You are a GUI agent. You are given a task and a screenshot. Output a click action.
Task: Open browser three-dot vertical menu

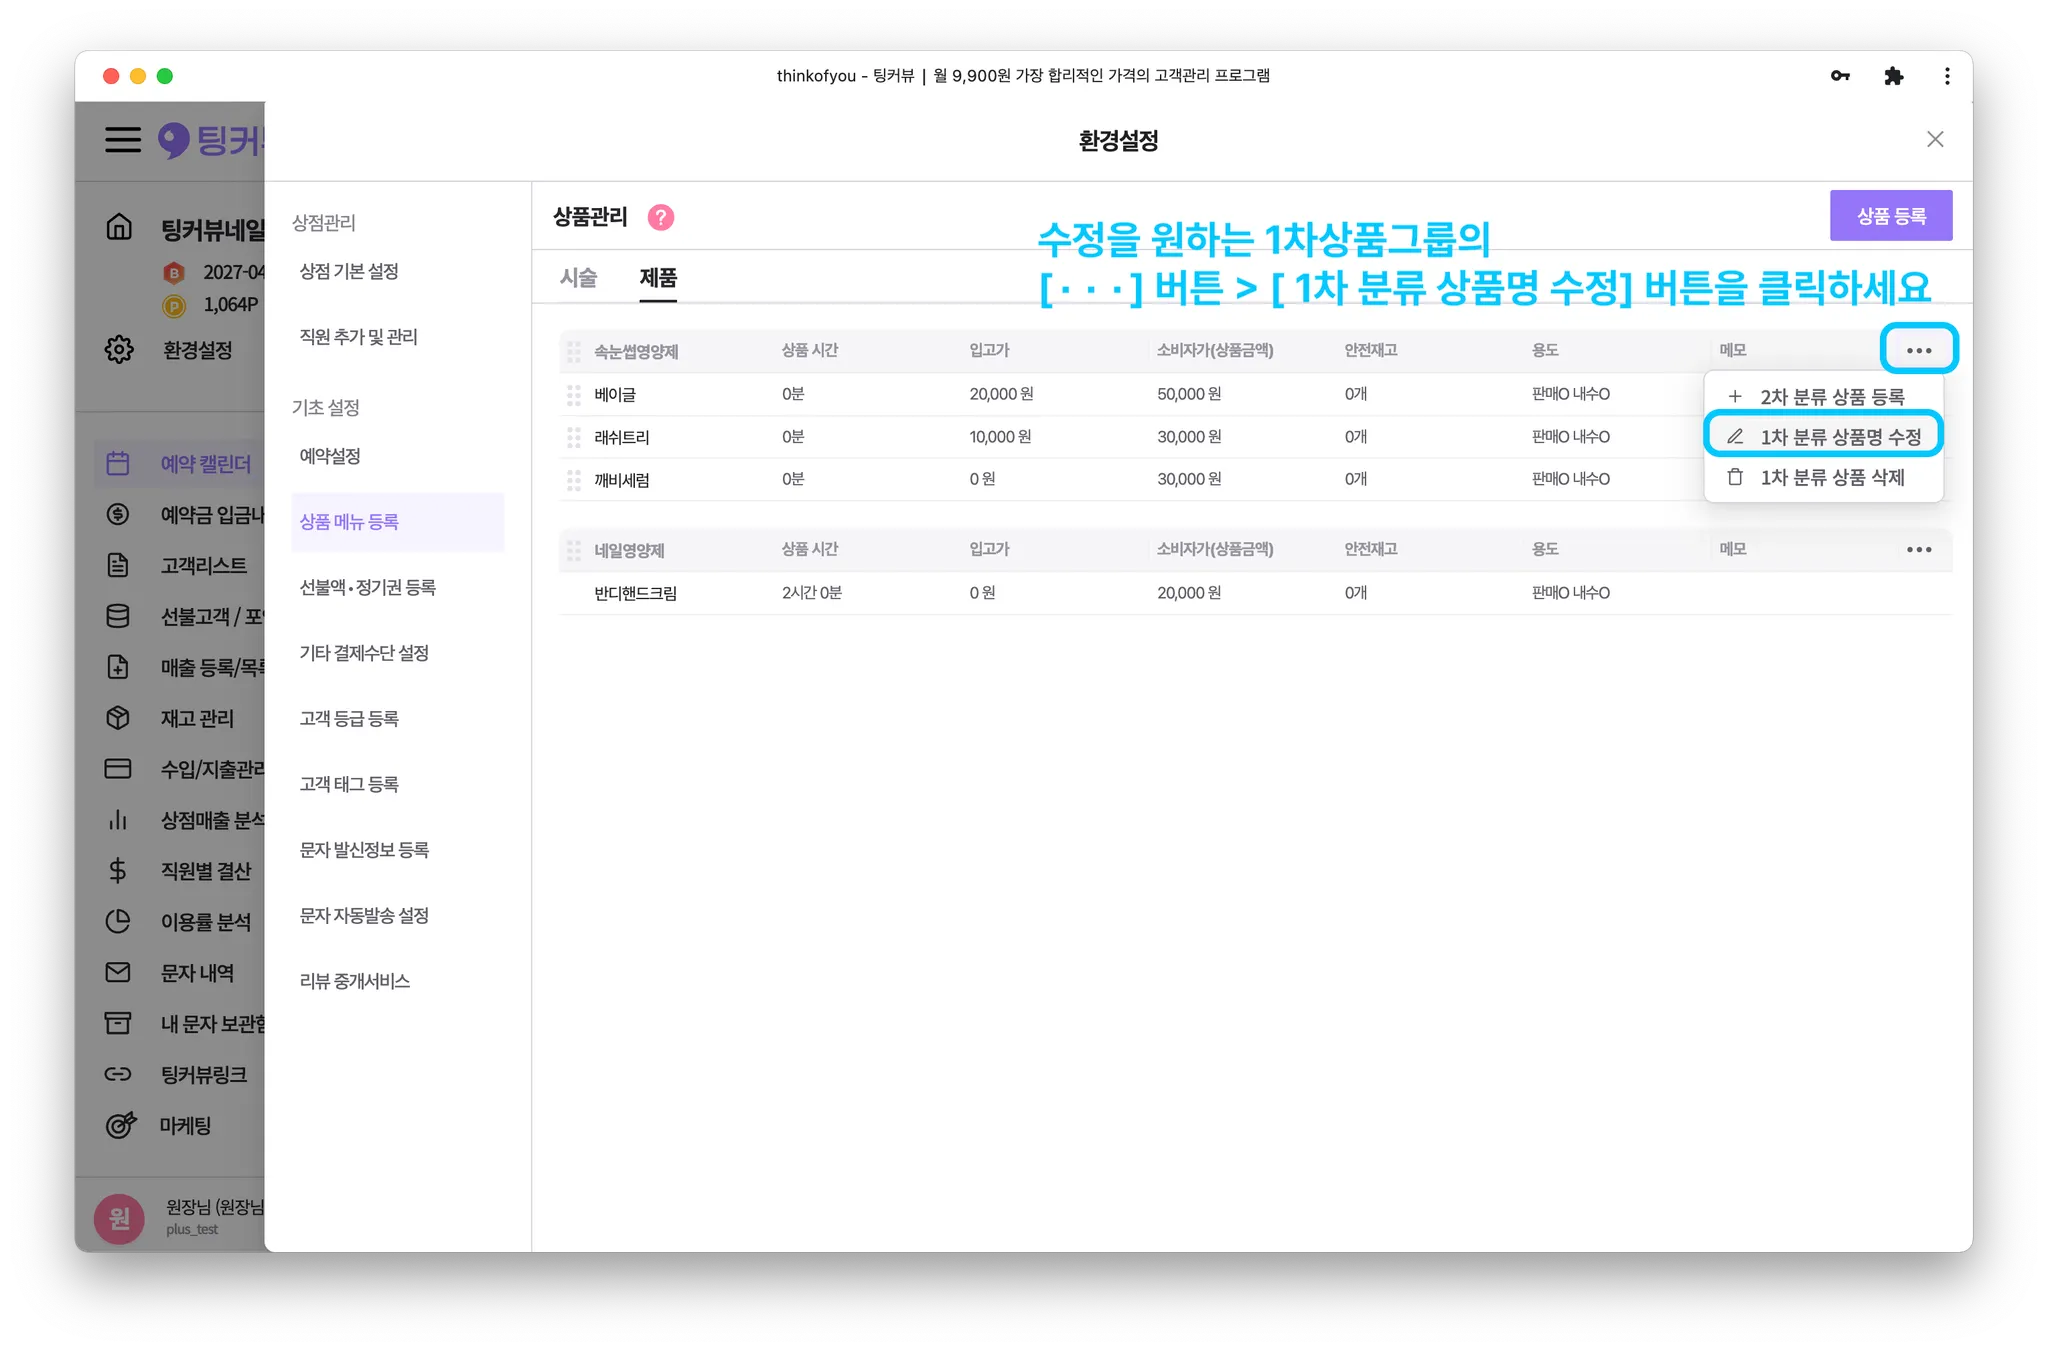1946,76
